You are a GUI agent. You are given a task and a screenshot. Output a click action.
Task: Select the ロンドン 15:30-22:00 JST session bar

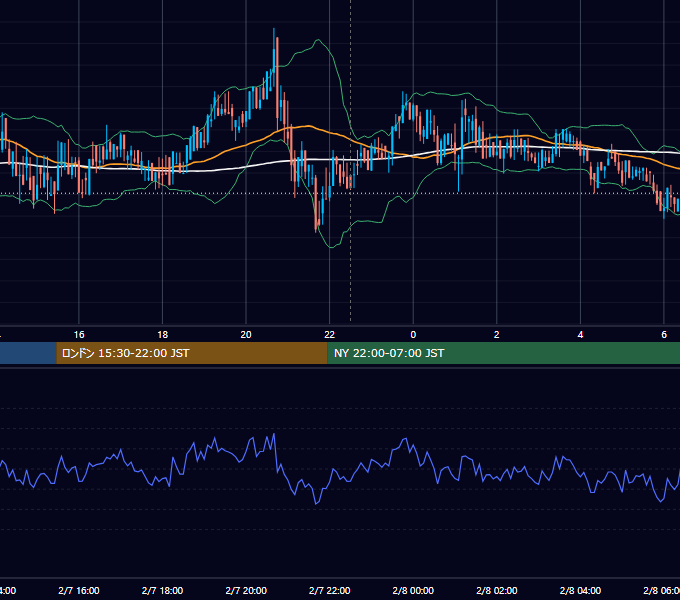tap(192, 353)
